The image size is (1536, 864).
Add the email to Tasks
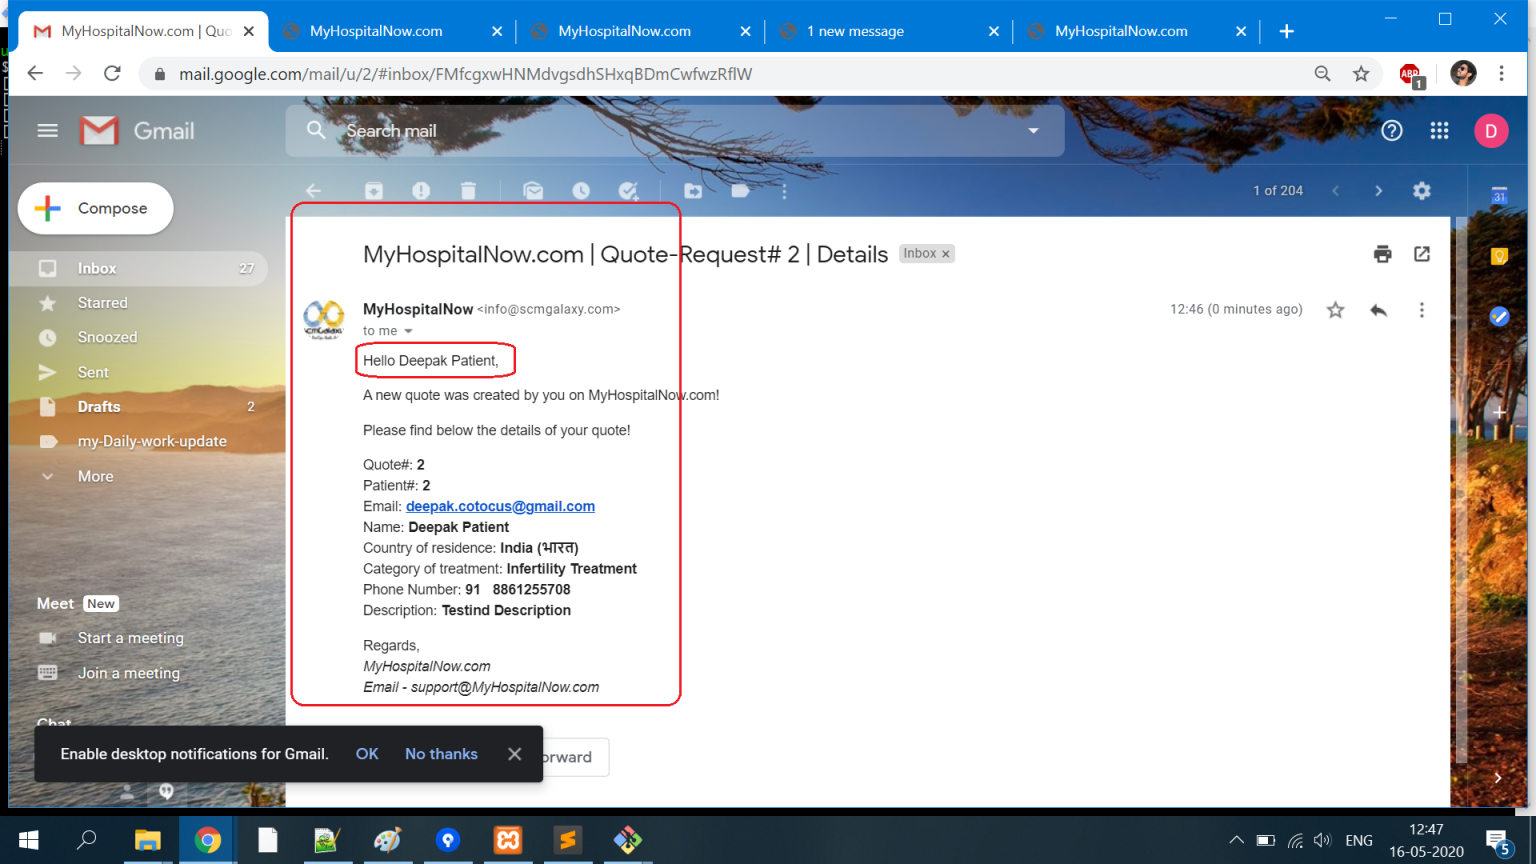click(x=628, y=191)
